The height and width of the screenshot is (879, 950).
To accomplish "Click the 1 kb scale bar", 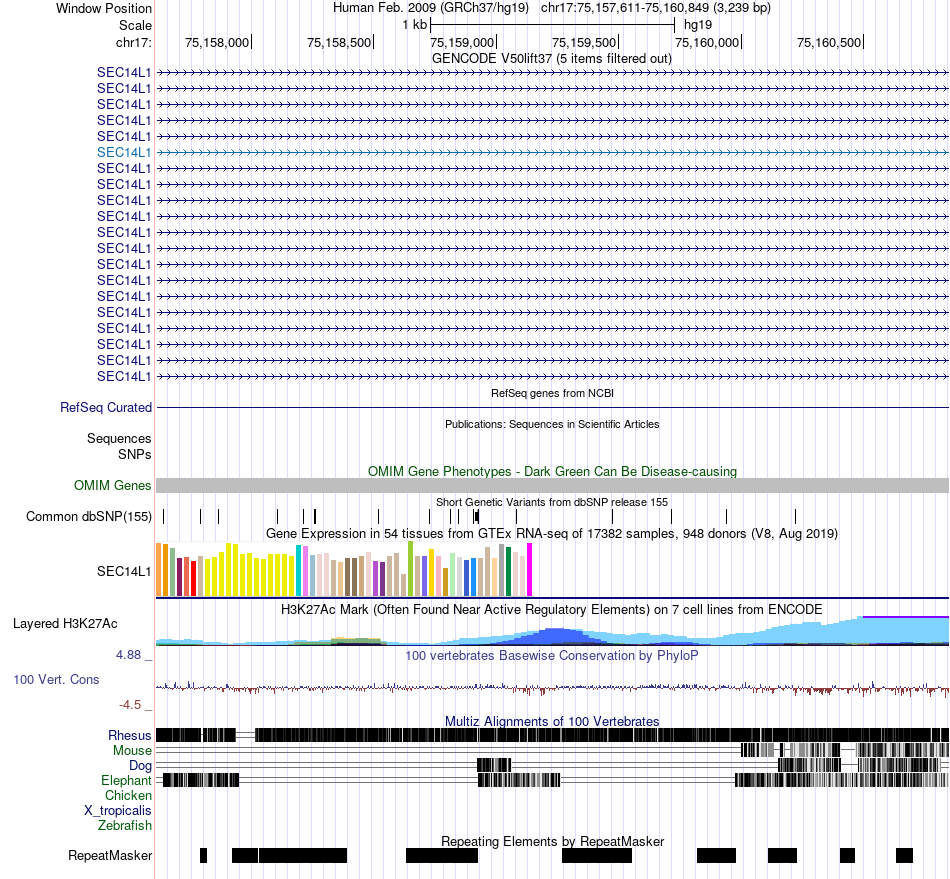I will tap(552, 25).
